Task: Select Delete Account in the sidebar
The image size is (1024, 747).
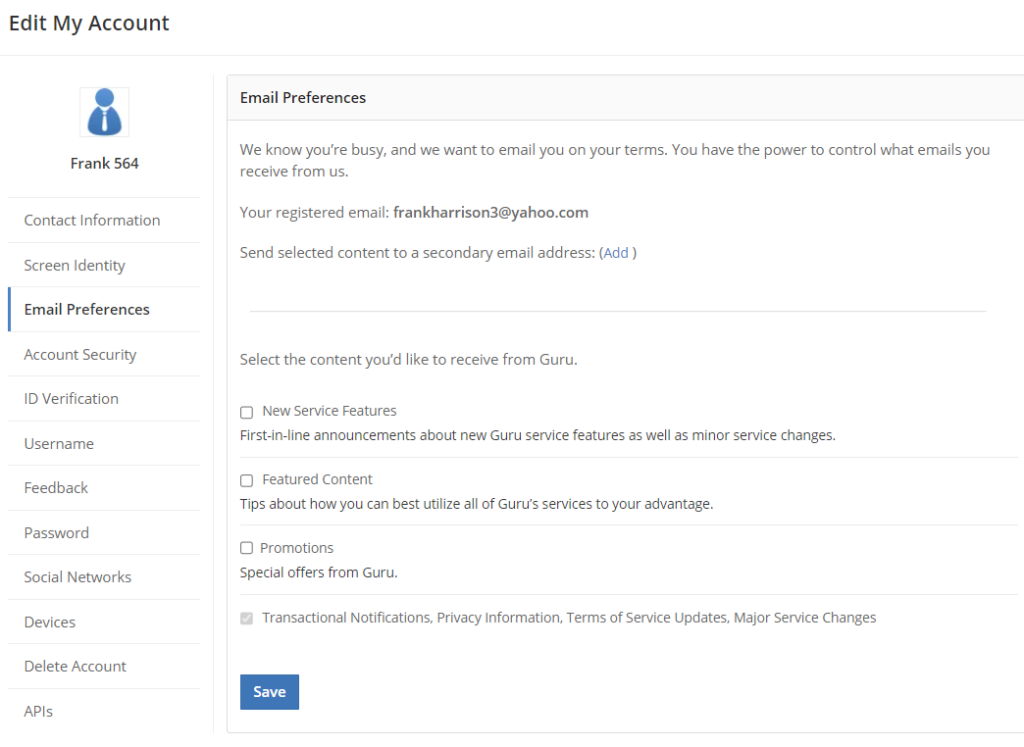Action: coord(75,666)
